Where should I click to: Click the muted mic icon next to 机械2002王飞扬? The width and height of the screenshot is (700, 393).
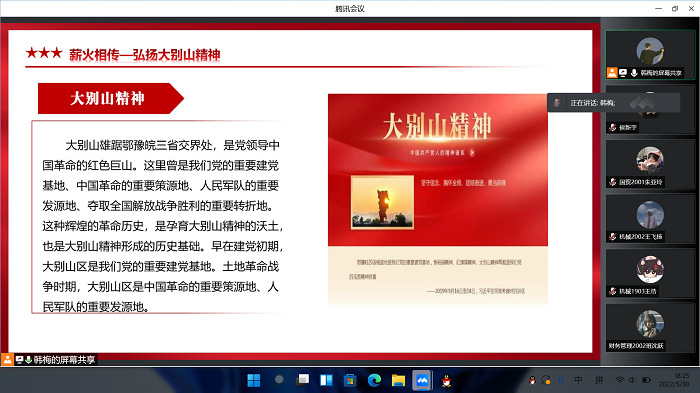click(x=613, y=236)
